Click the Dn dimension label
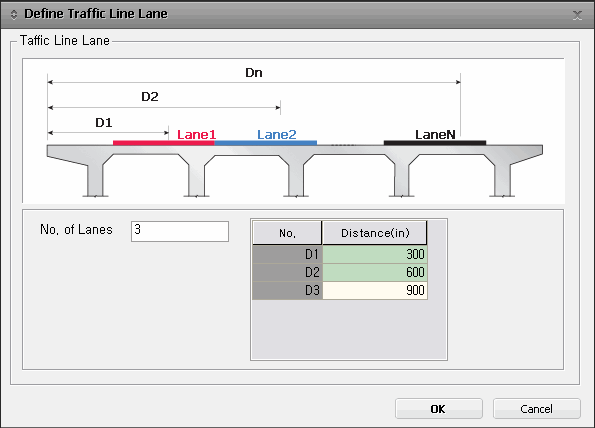Viewport: 595px width, 428px height. coord(254,72)
